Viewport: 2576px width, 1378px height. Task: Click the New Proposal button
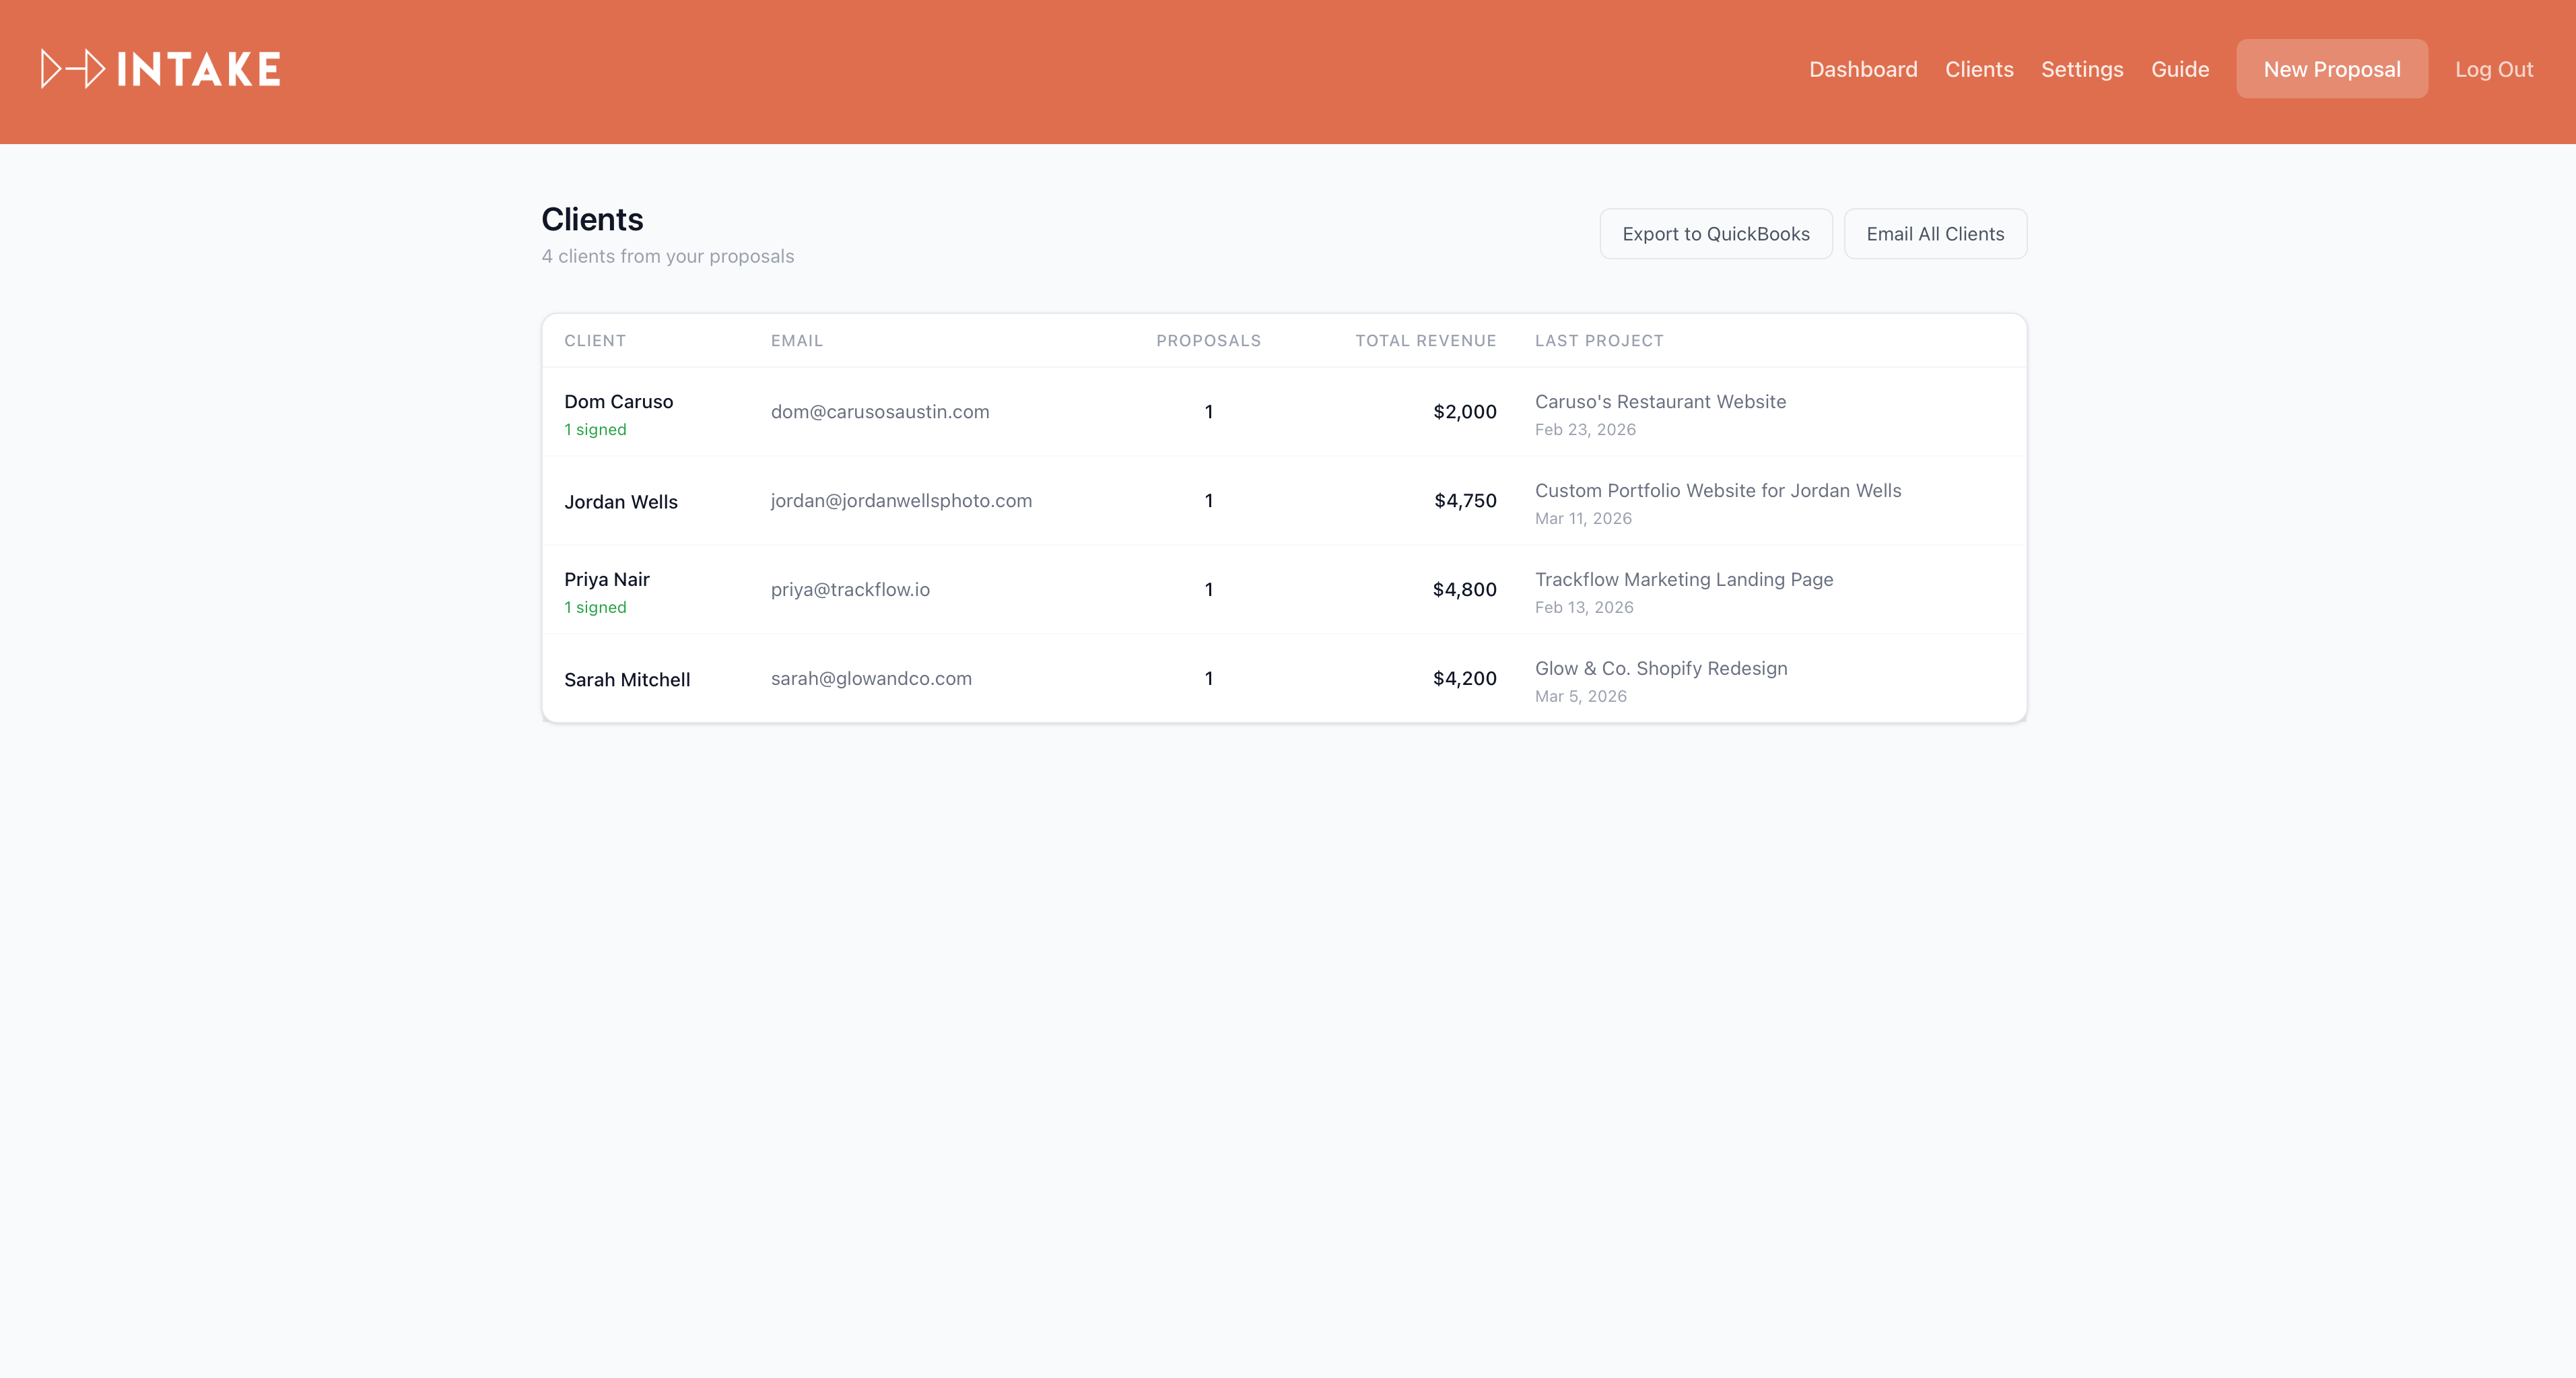(2331, 69)
